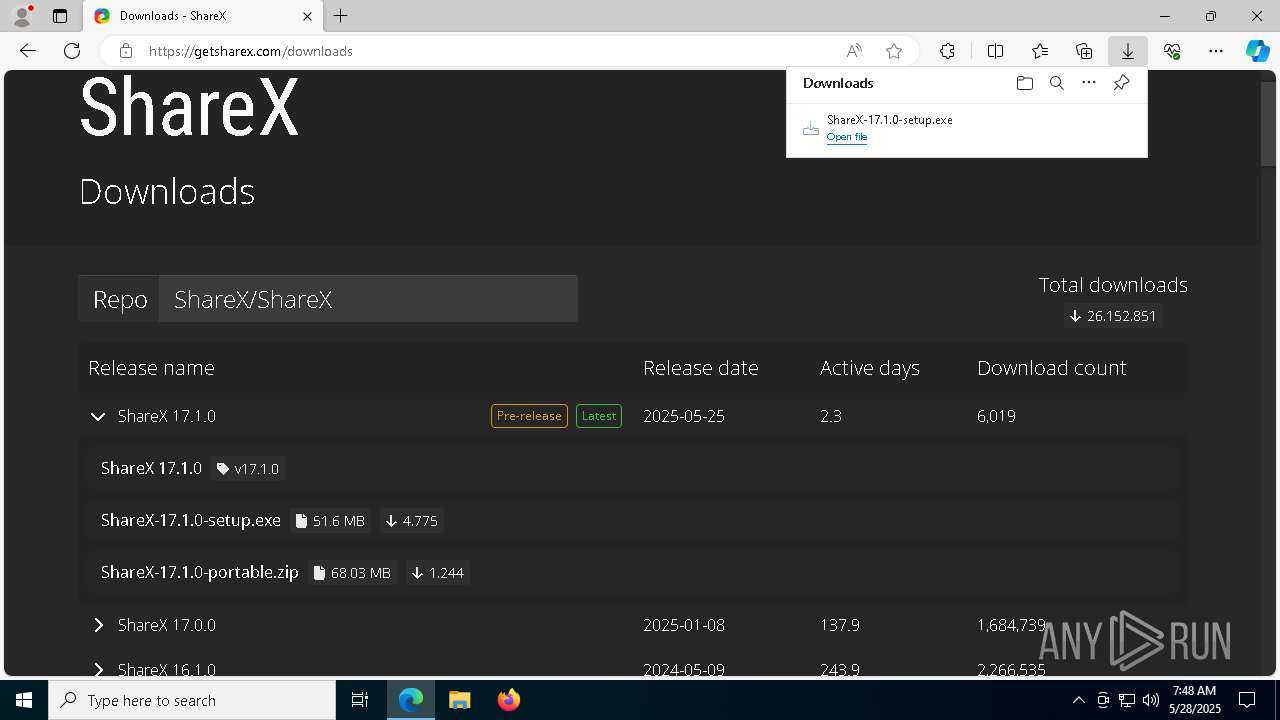1280x720 pixels.
Task: Click the 51.6 MB file size badge
Action: (x=330, y=521)
